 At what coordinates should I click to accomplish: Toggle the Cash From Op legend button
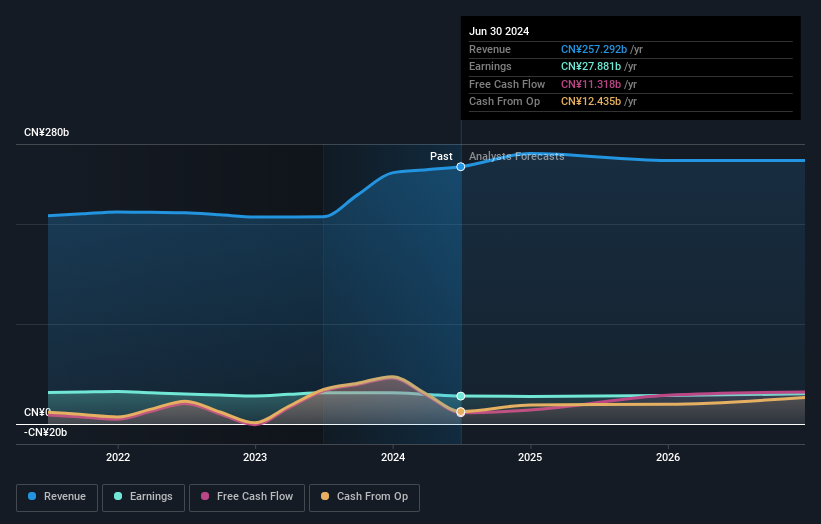tap(364, 497)
